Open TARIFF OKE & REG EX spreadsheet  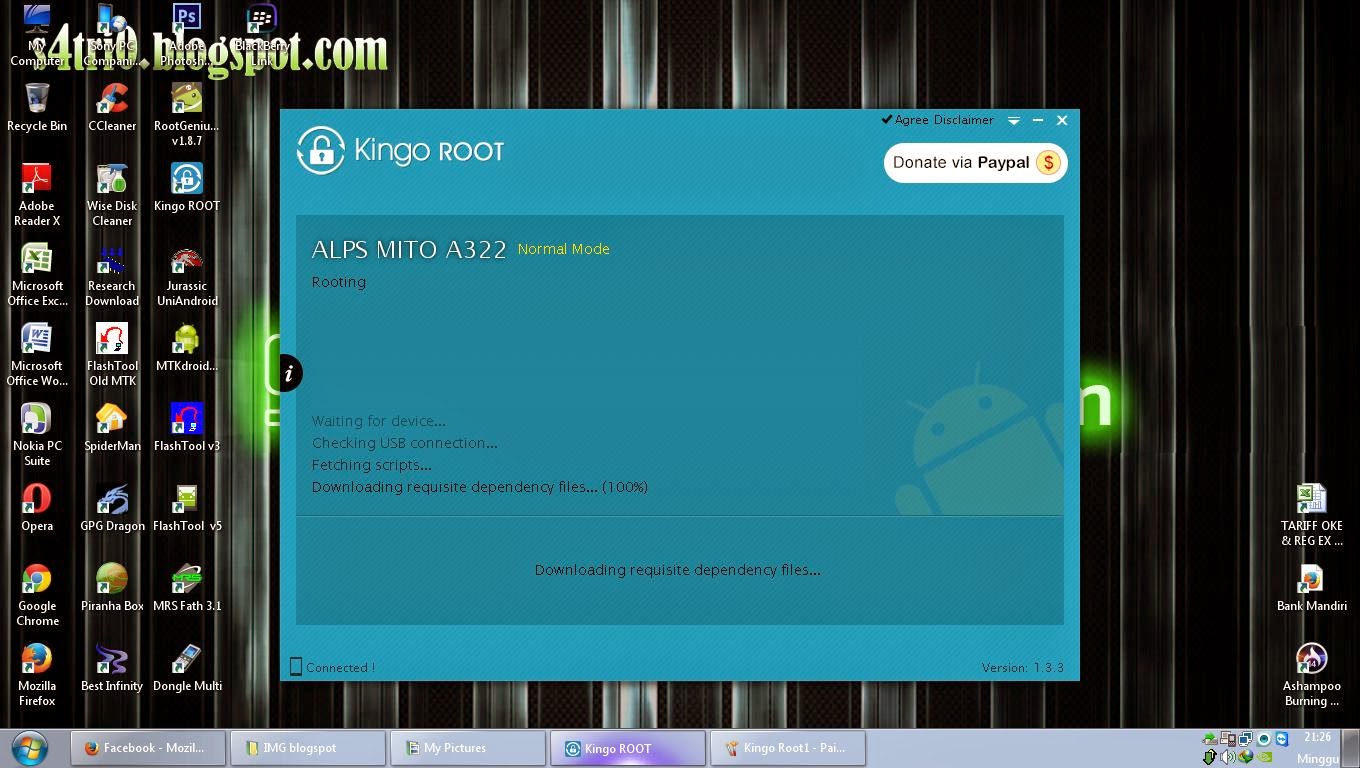click(x=1311, y=514)
